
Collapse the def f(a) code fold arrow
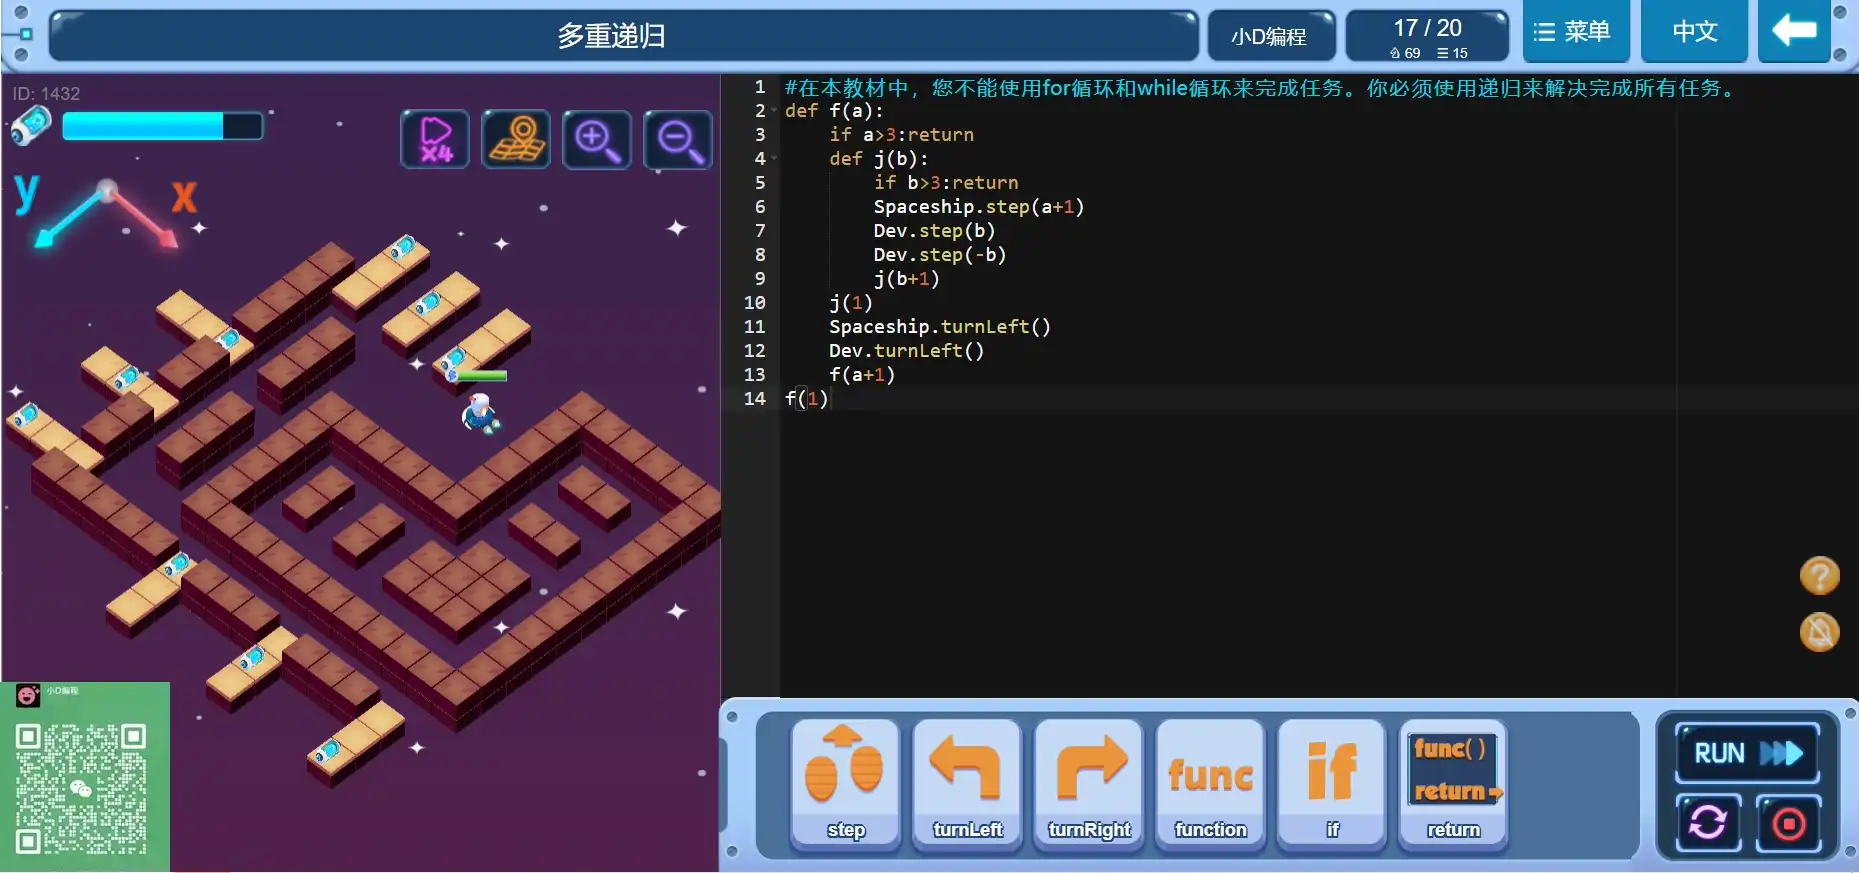pos(774,111)
